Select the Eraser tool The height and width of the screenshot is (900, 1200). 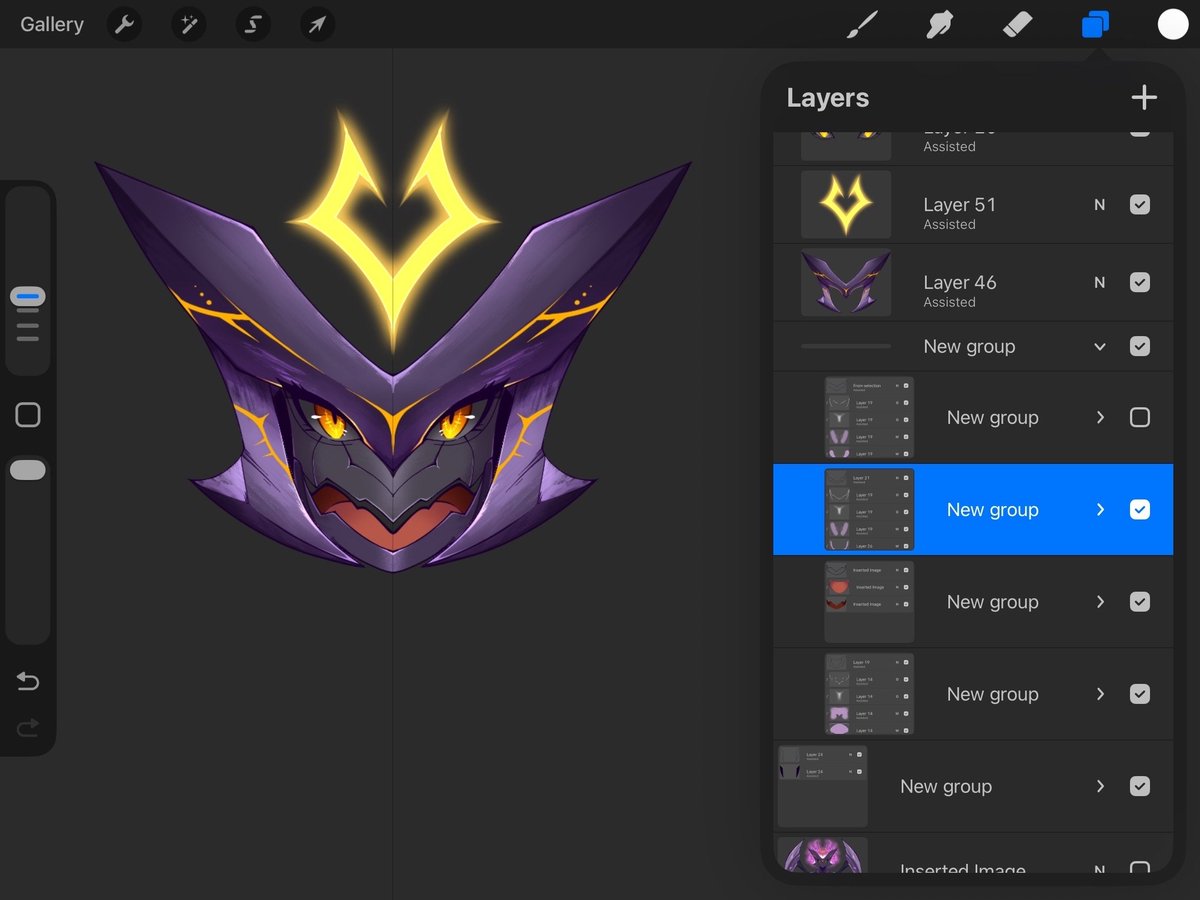click(x=1017, y=24)
